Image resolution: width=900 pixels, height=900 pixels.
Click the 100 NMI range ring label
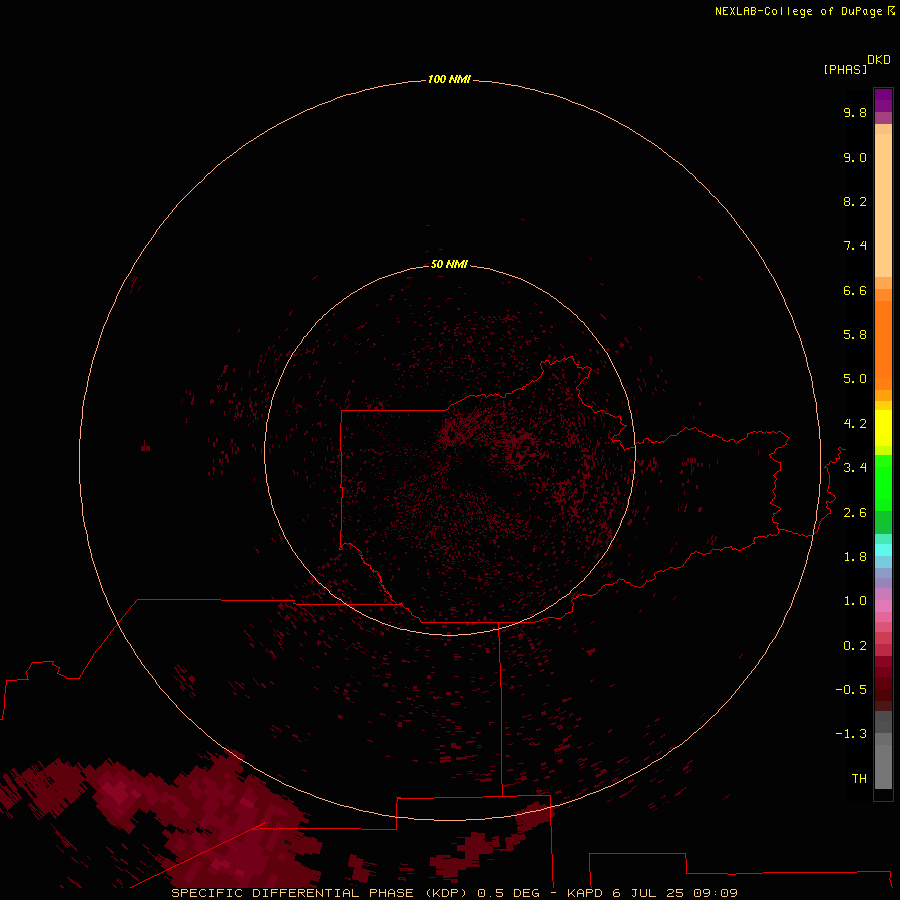pos(449,79)
